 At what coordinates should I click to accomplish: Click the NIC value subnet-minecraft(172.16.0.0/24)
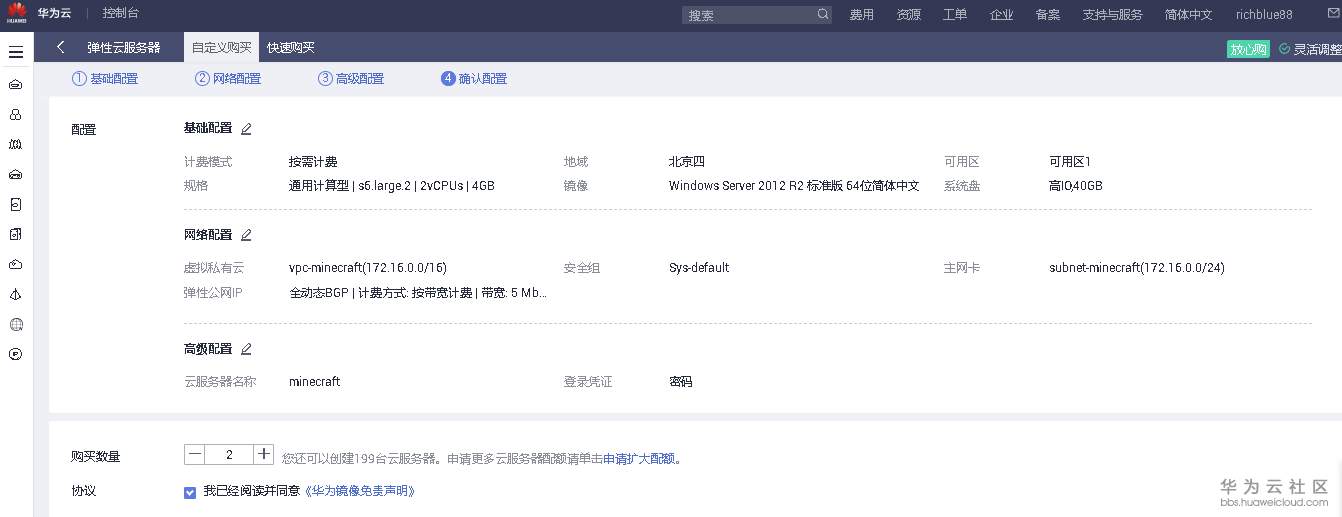[x=1137, y=268]
